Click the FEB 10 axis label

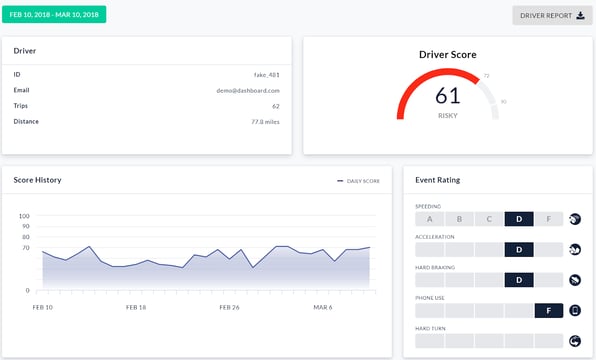tap(43, 307)
